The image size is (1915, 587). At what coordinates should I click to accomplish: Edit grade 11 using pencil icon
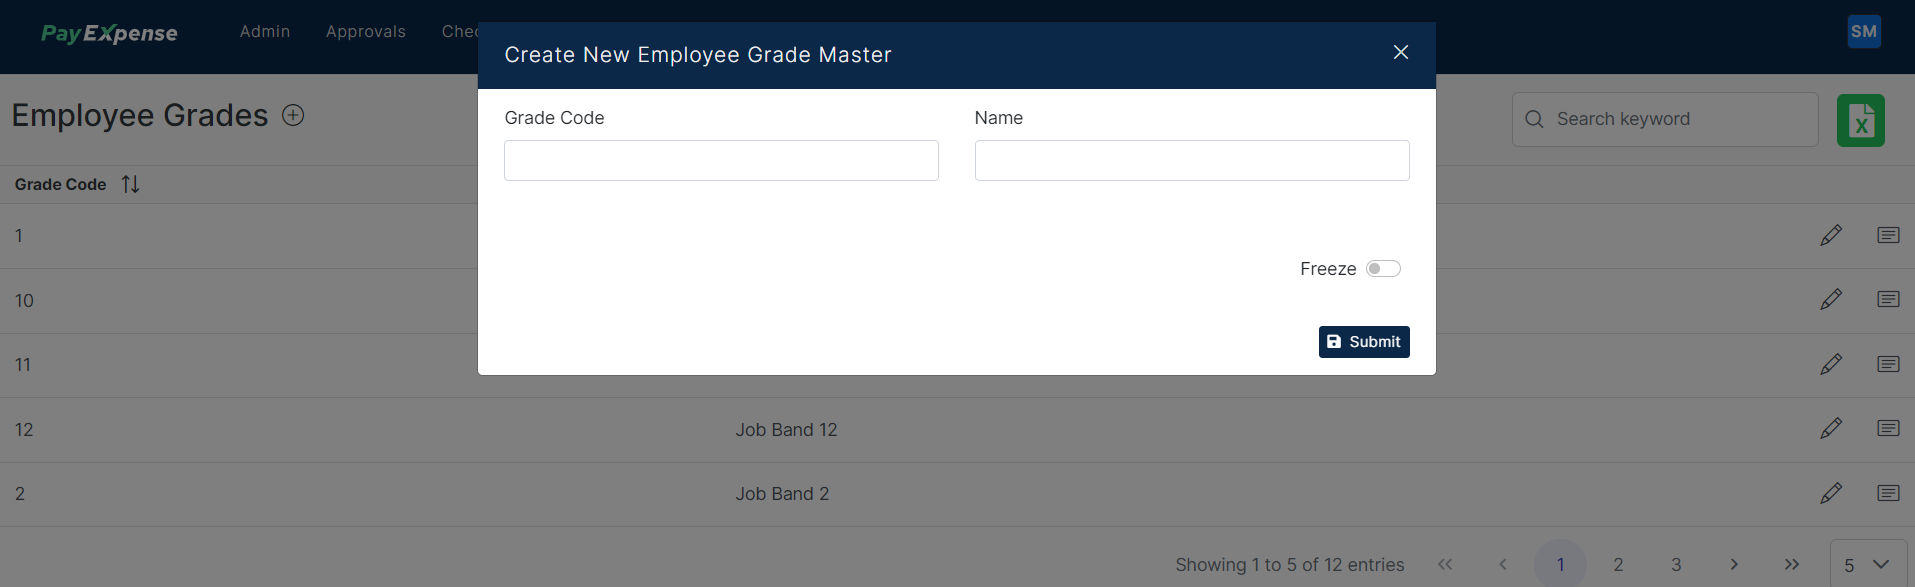1831,364
